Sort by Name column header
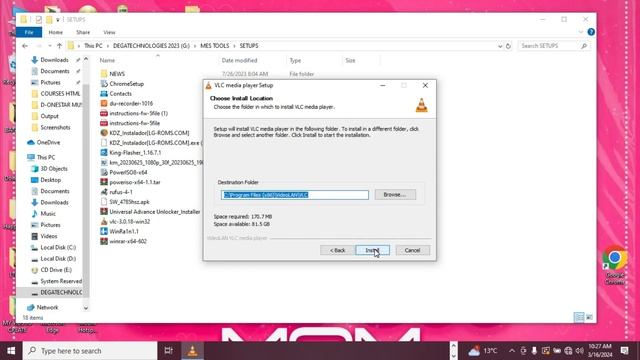Viewport: 640px width, 360px height. (x=107, y=60)
